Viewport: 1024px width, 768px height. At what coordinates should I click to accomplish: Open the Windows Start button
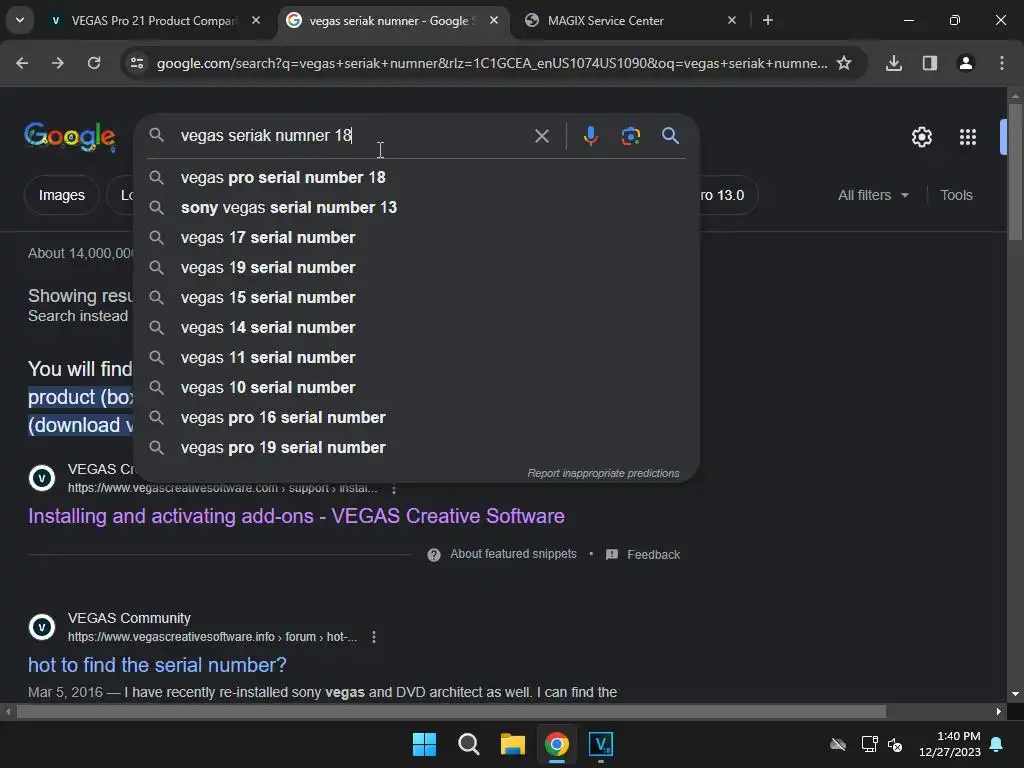[424, 744]
